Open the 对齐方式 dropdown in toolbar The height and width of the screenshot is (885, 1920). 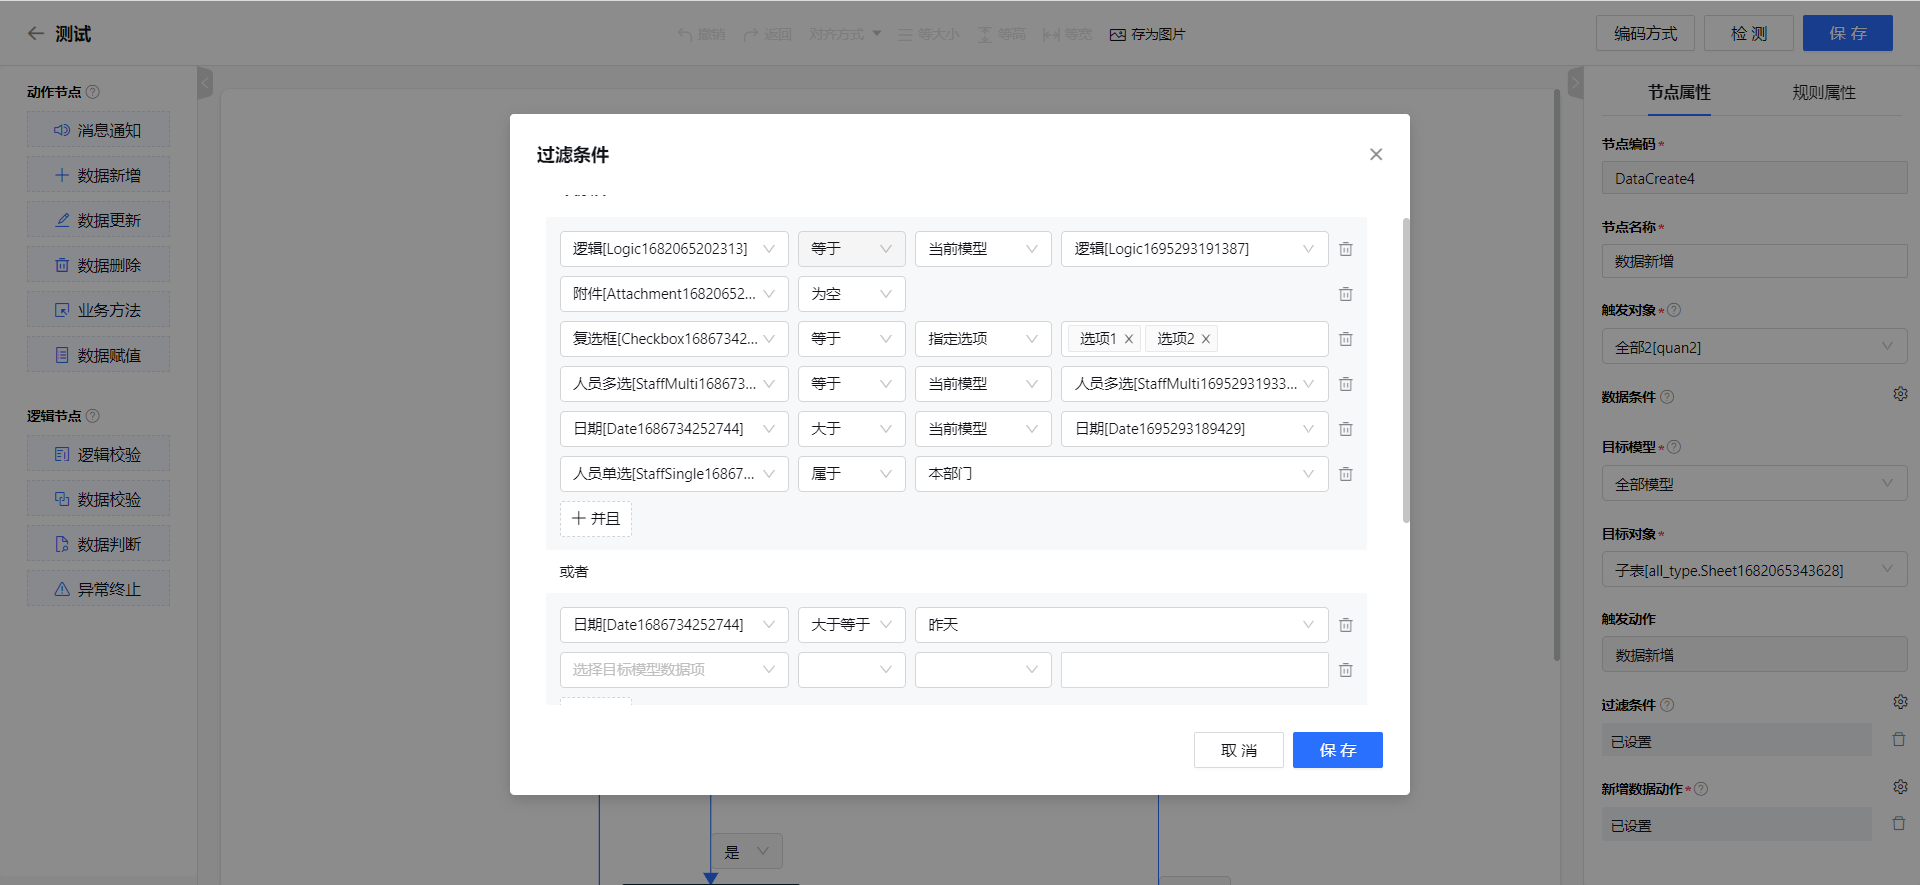pyautogui.click(x=845, y=34)
